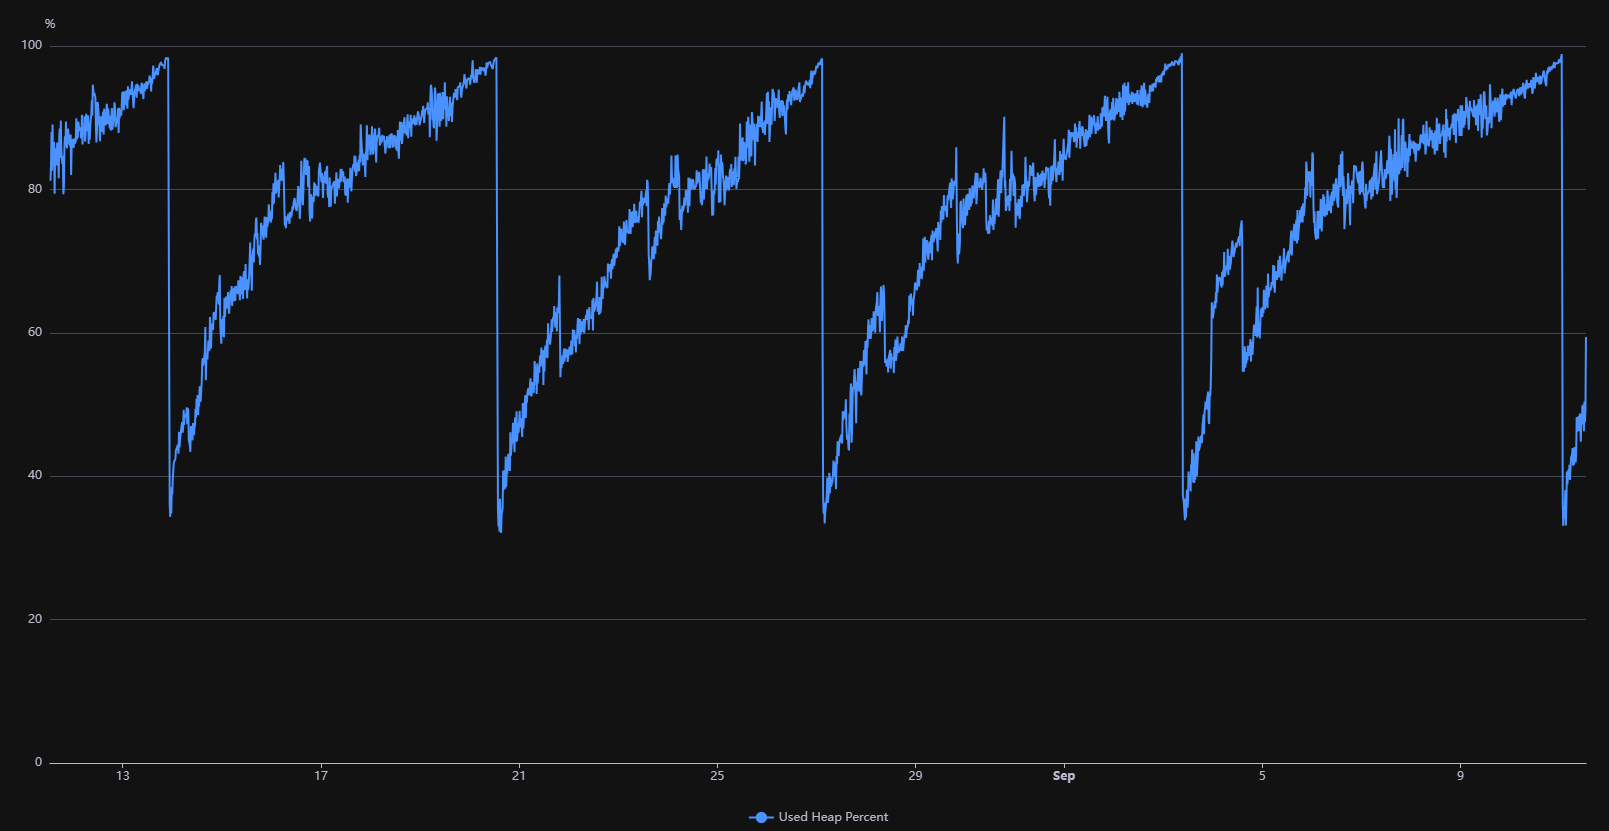Click the 'Sep' month label on x-axis
Screen dimensions: 1609x831
tap(1064, 776)
